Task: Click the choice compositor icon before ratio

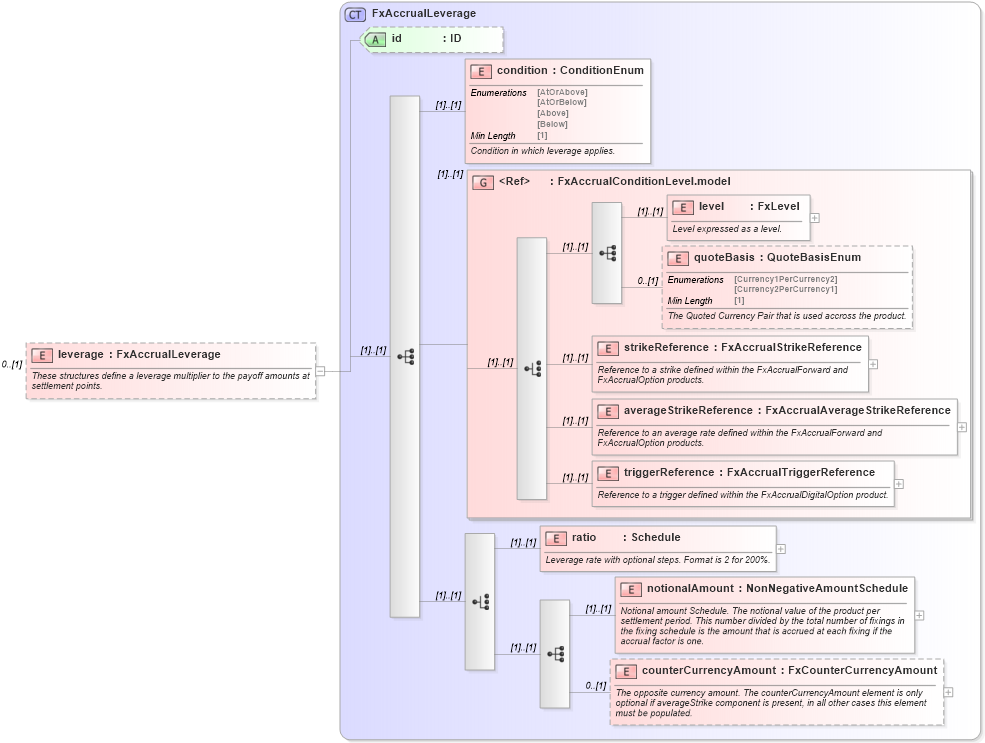Action: coord(481,602)
